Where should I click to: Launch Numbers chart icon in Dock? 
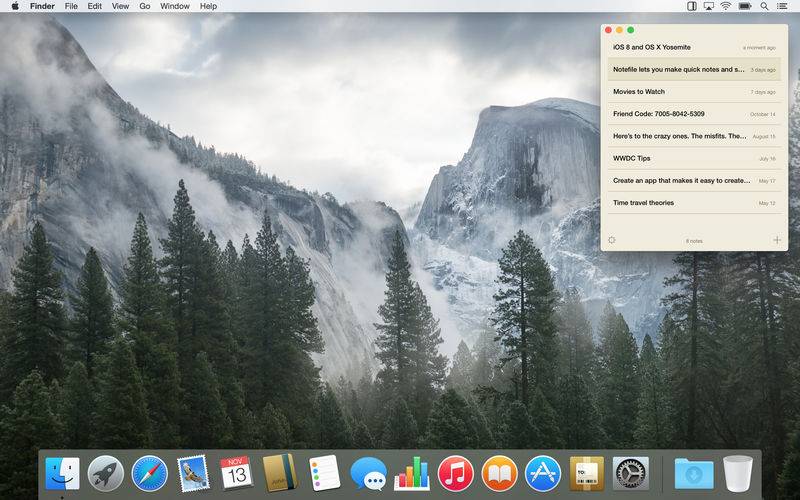[x=411, y=472]
